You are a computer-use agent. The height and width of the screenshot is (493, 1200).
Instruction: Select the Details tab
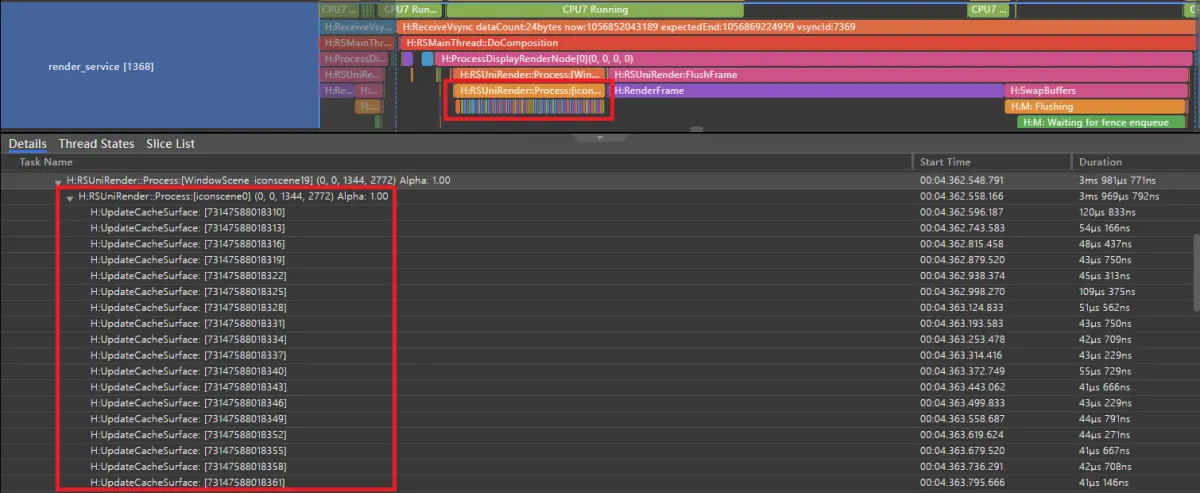pos(28,144)
